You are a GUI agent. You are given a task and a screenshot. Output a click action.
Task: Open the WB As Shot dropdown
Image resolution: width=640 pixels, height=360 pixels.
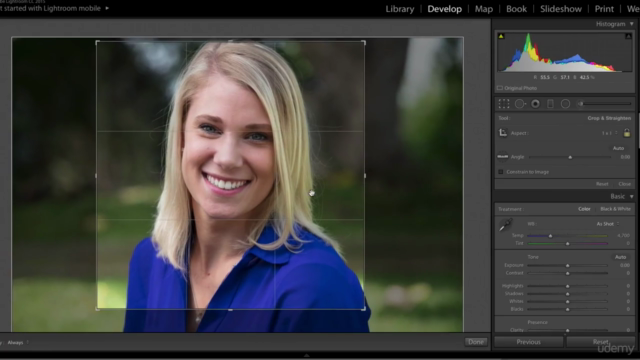click(608, 224)
